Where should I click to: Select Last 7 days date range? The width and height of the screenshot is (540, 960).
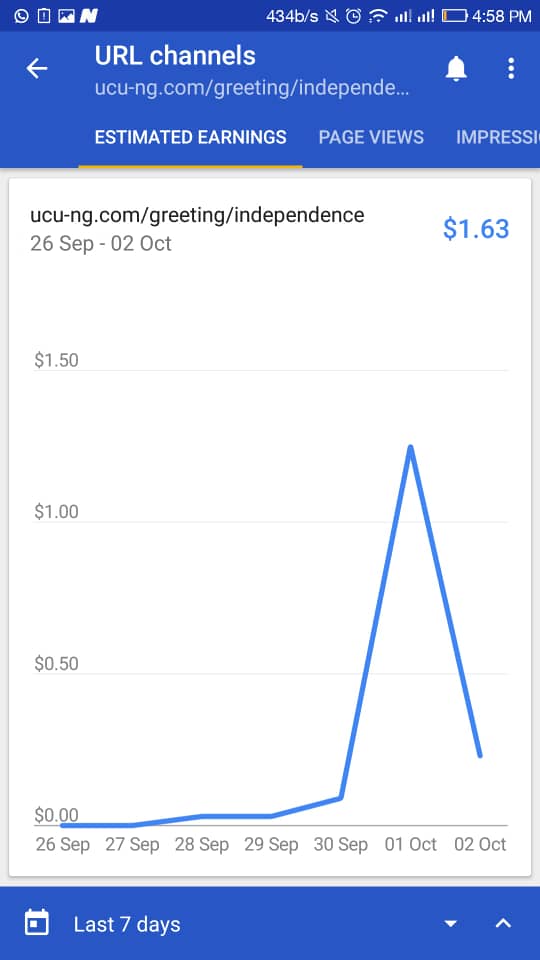click(x=127, y=924)
